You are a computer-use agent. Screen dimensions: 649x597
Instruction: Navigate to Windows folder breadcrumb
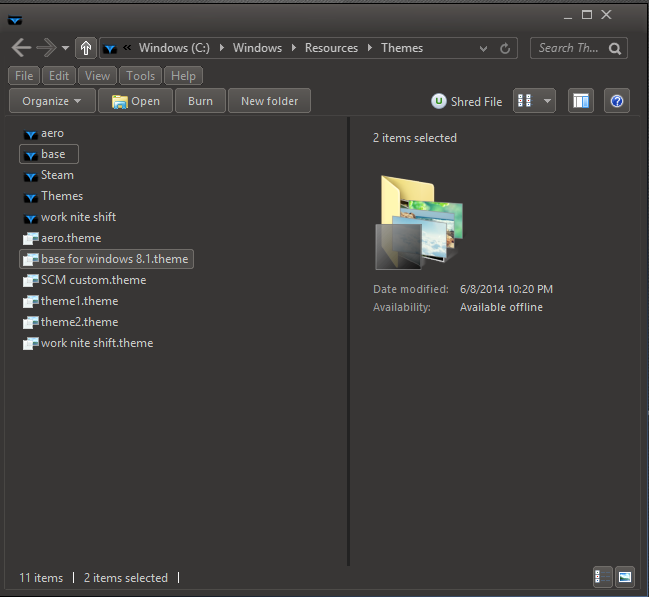(x=257, y=48)
